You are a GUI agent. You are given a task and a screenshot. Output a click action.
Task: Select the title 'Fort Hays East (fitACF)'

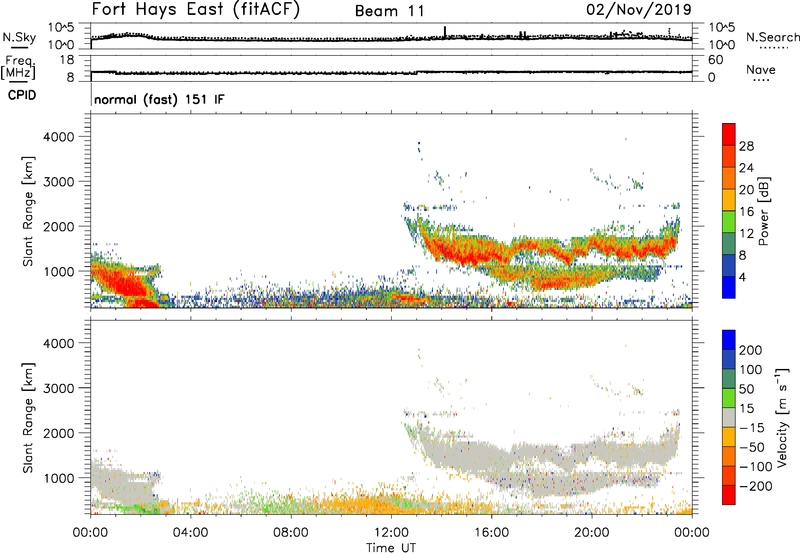[x=196, y=9]
